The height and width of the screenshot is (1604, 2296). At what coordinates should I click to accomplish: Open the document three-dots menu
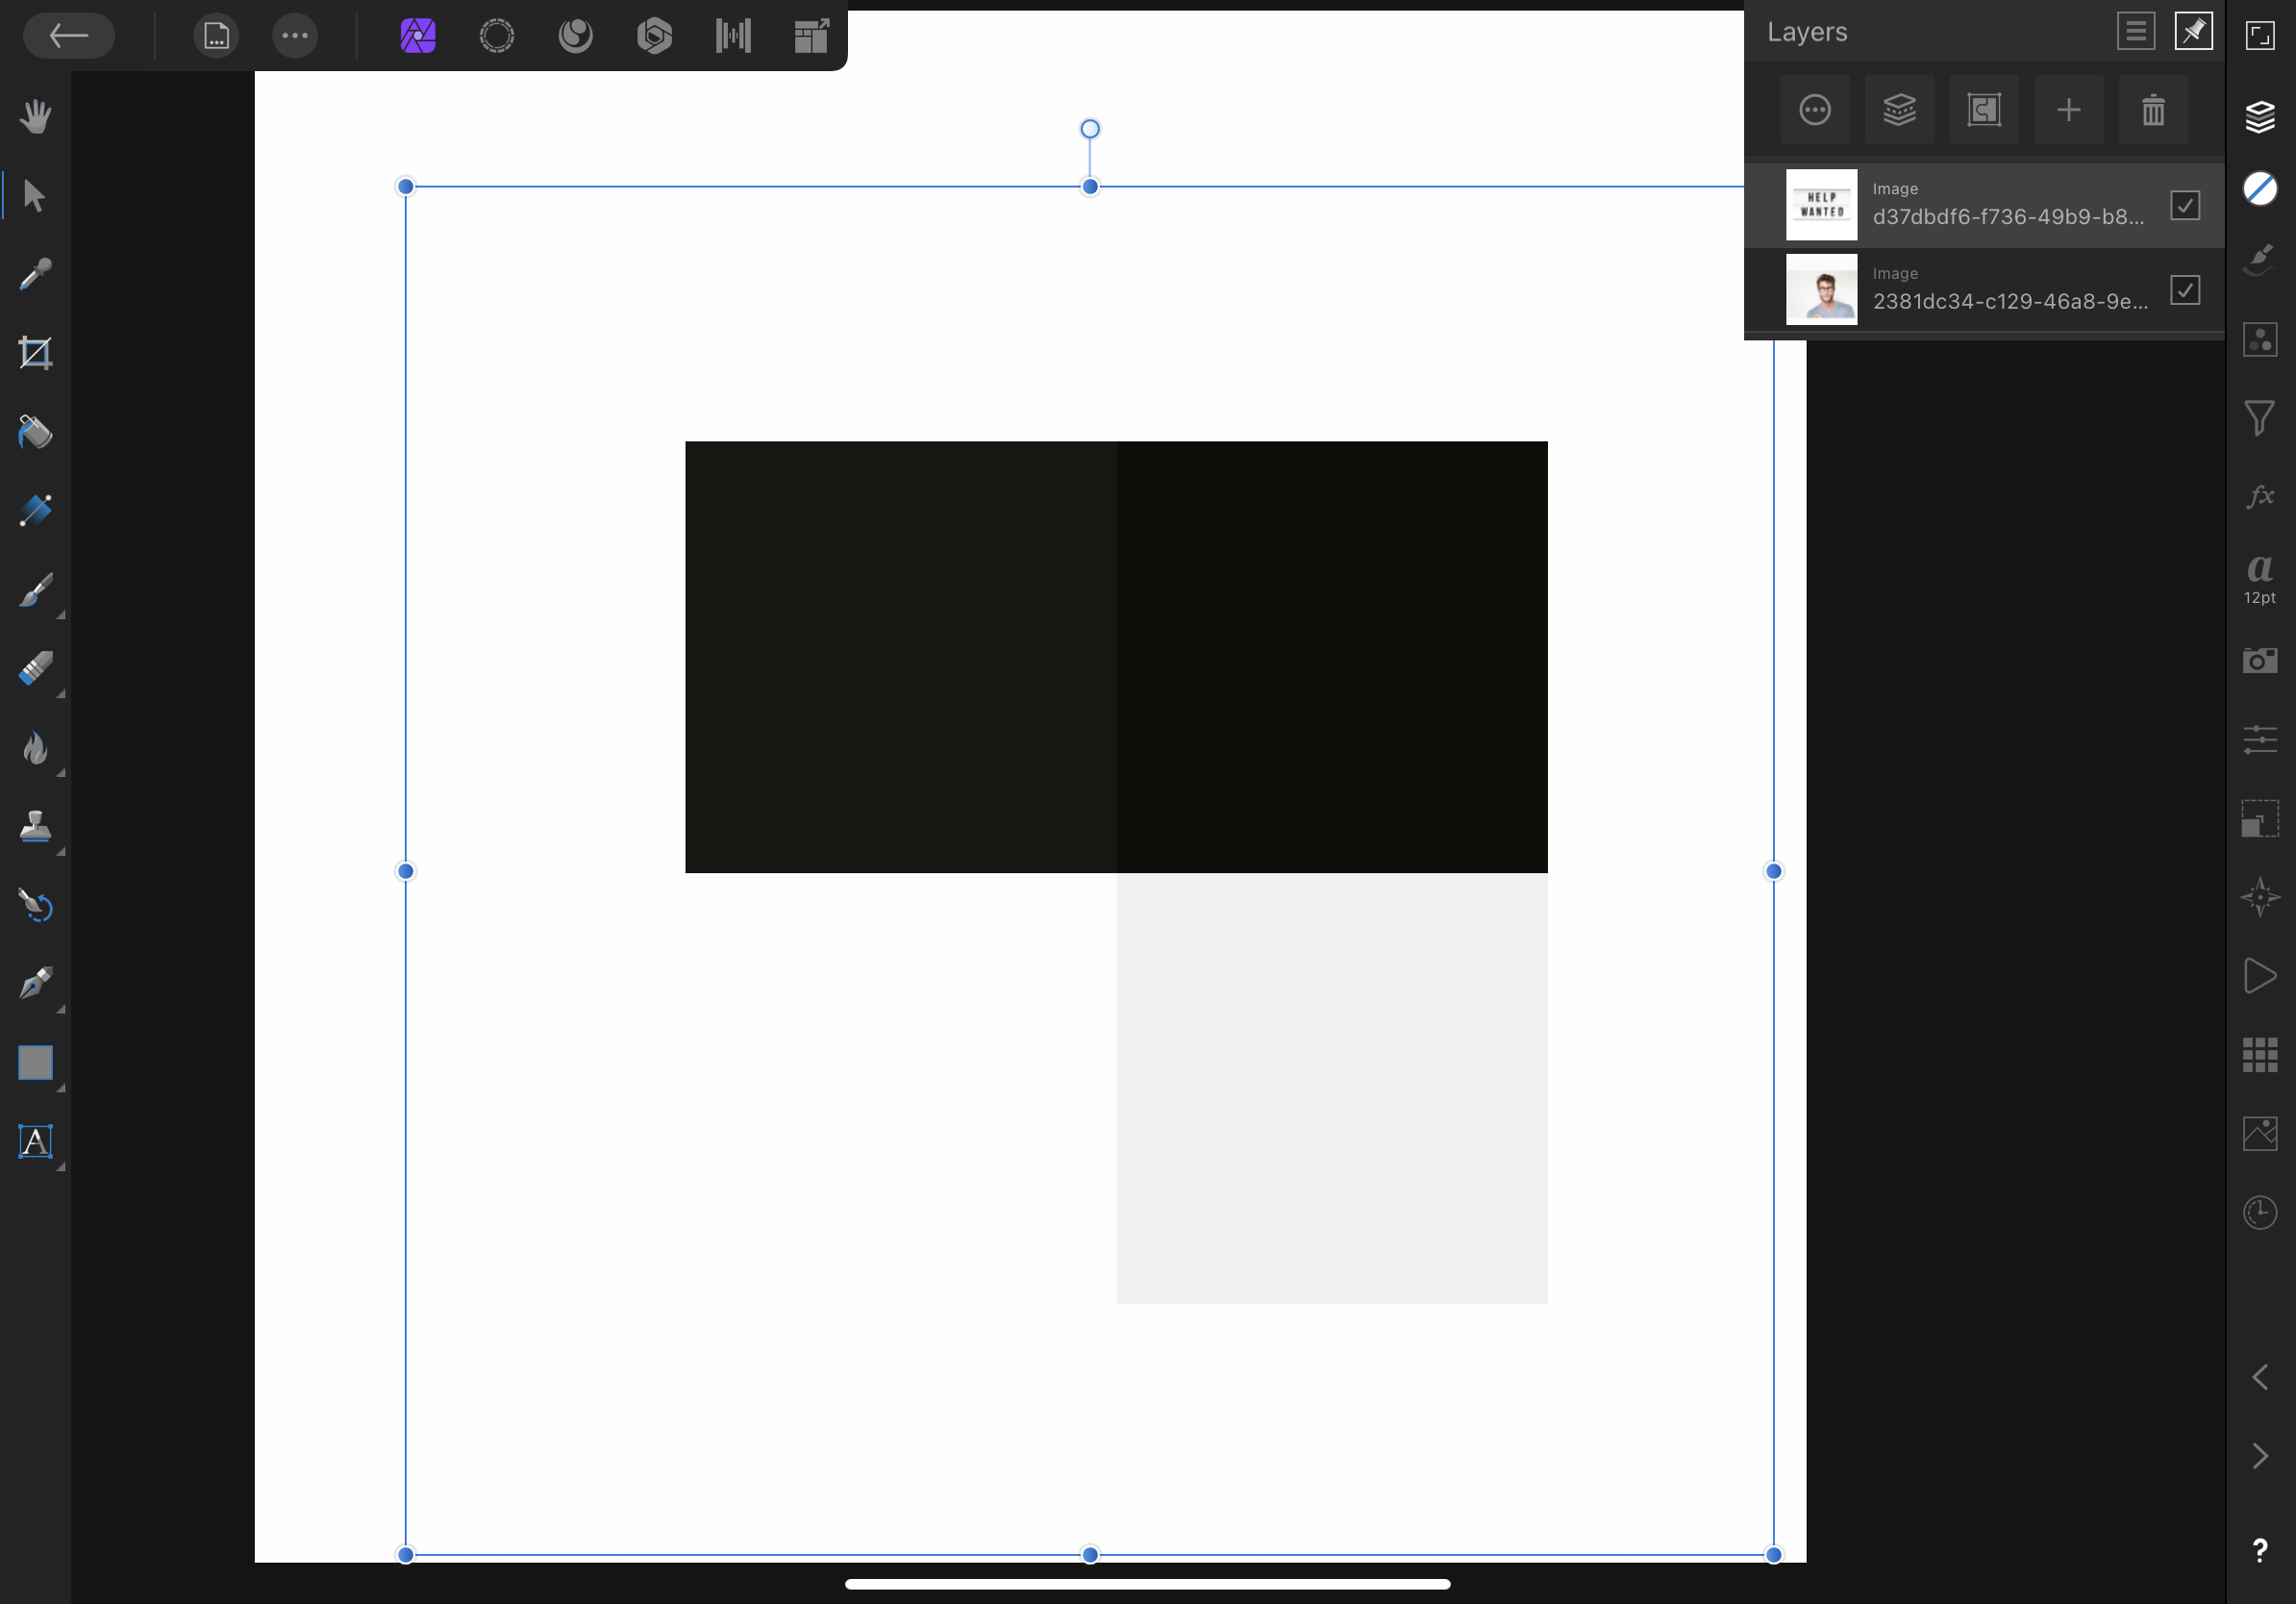click(x=295, y=36)
